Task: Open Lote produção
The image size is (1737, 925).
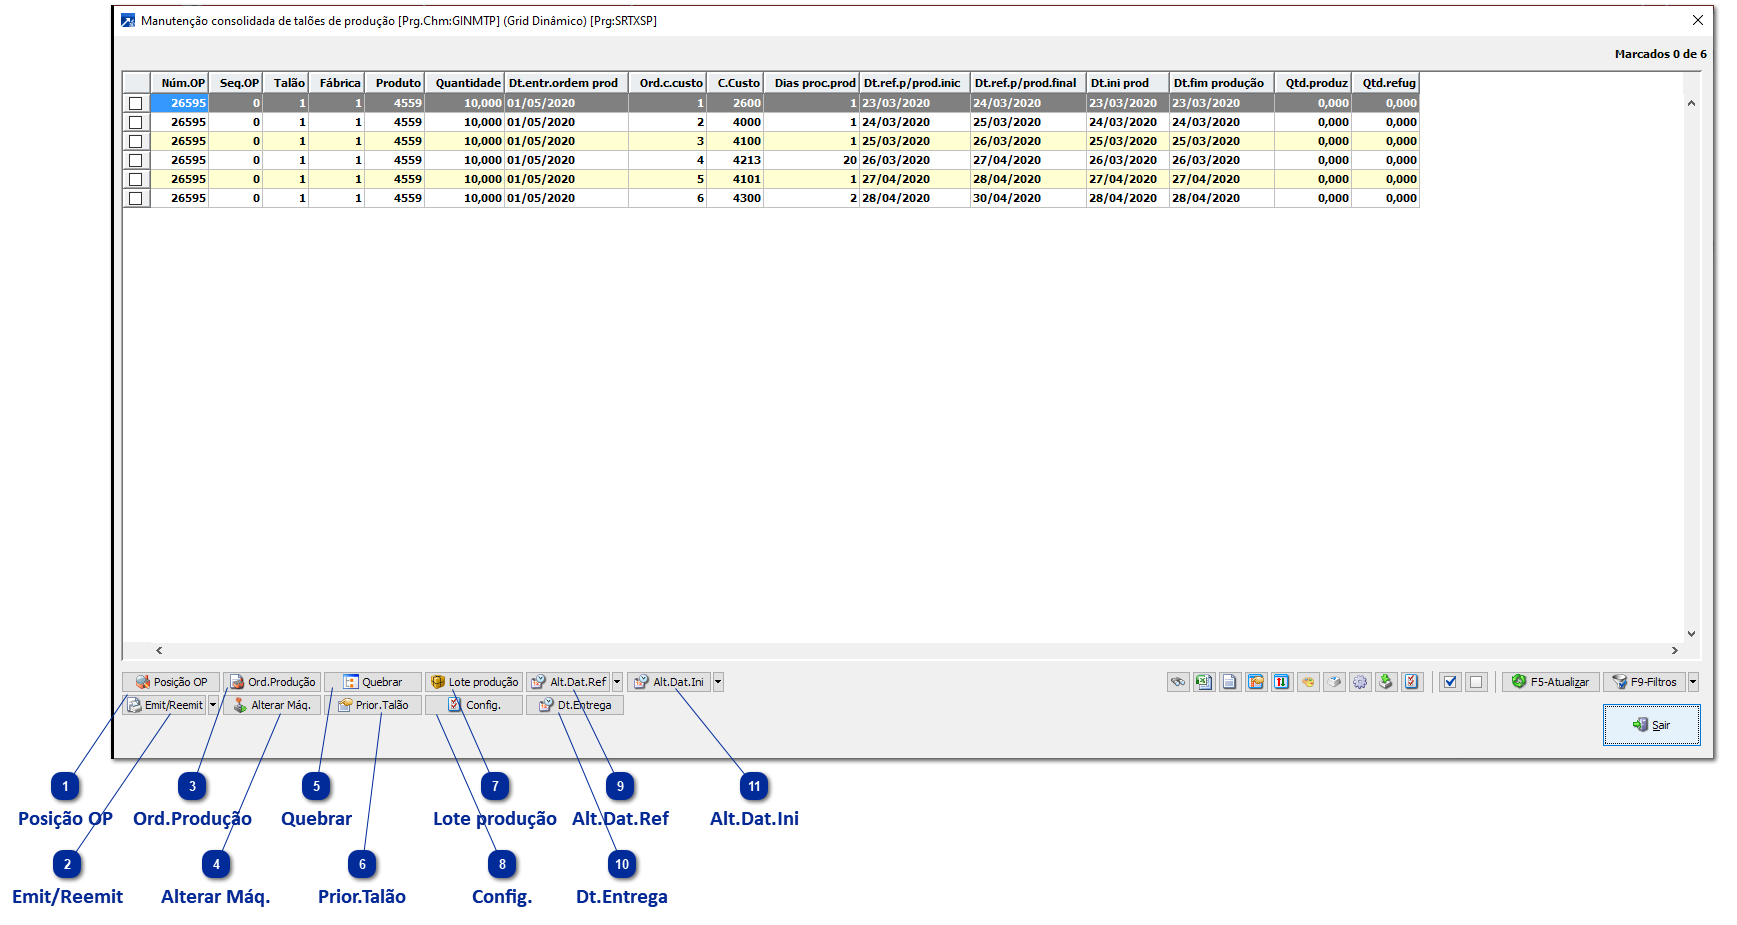Action: (x=474, y=682)
